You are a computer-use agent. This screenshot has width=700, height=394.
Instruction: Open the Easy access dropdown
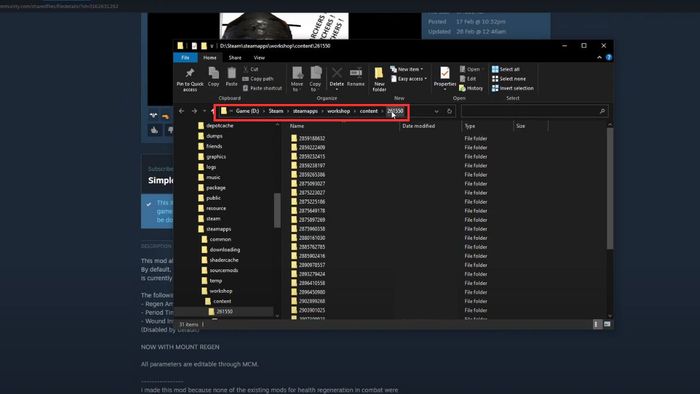(409, 79)
